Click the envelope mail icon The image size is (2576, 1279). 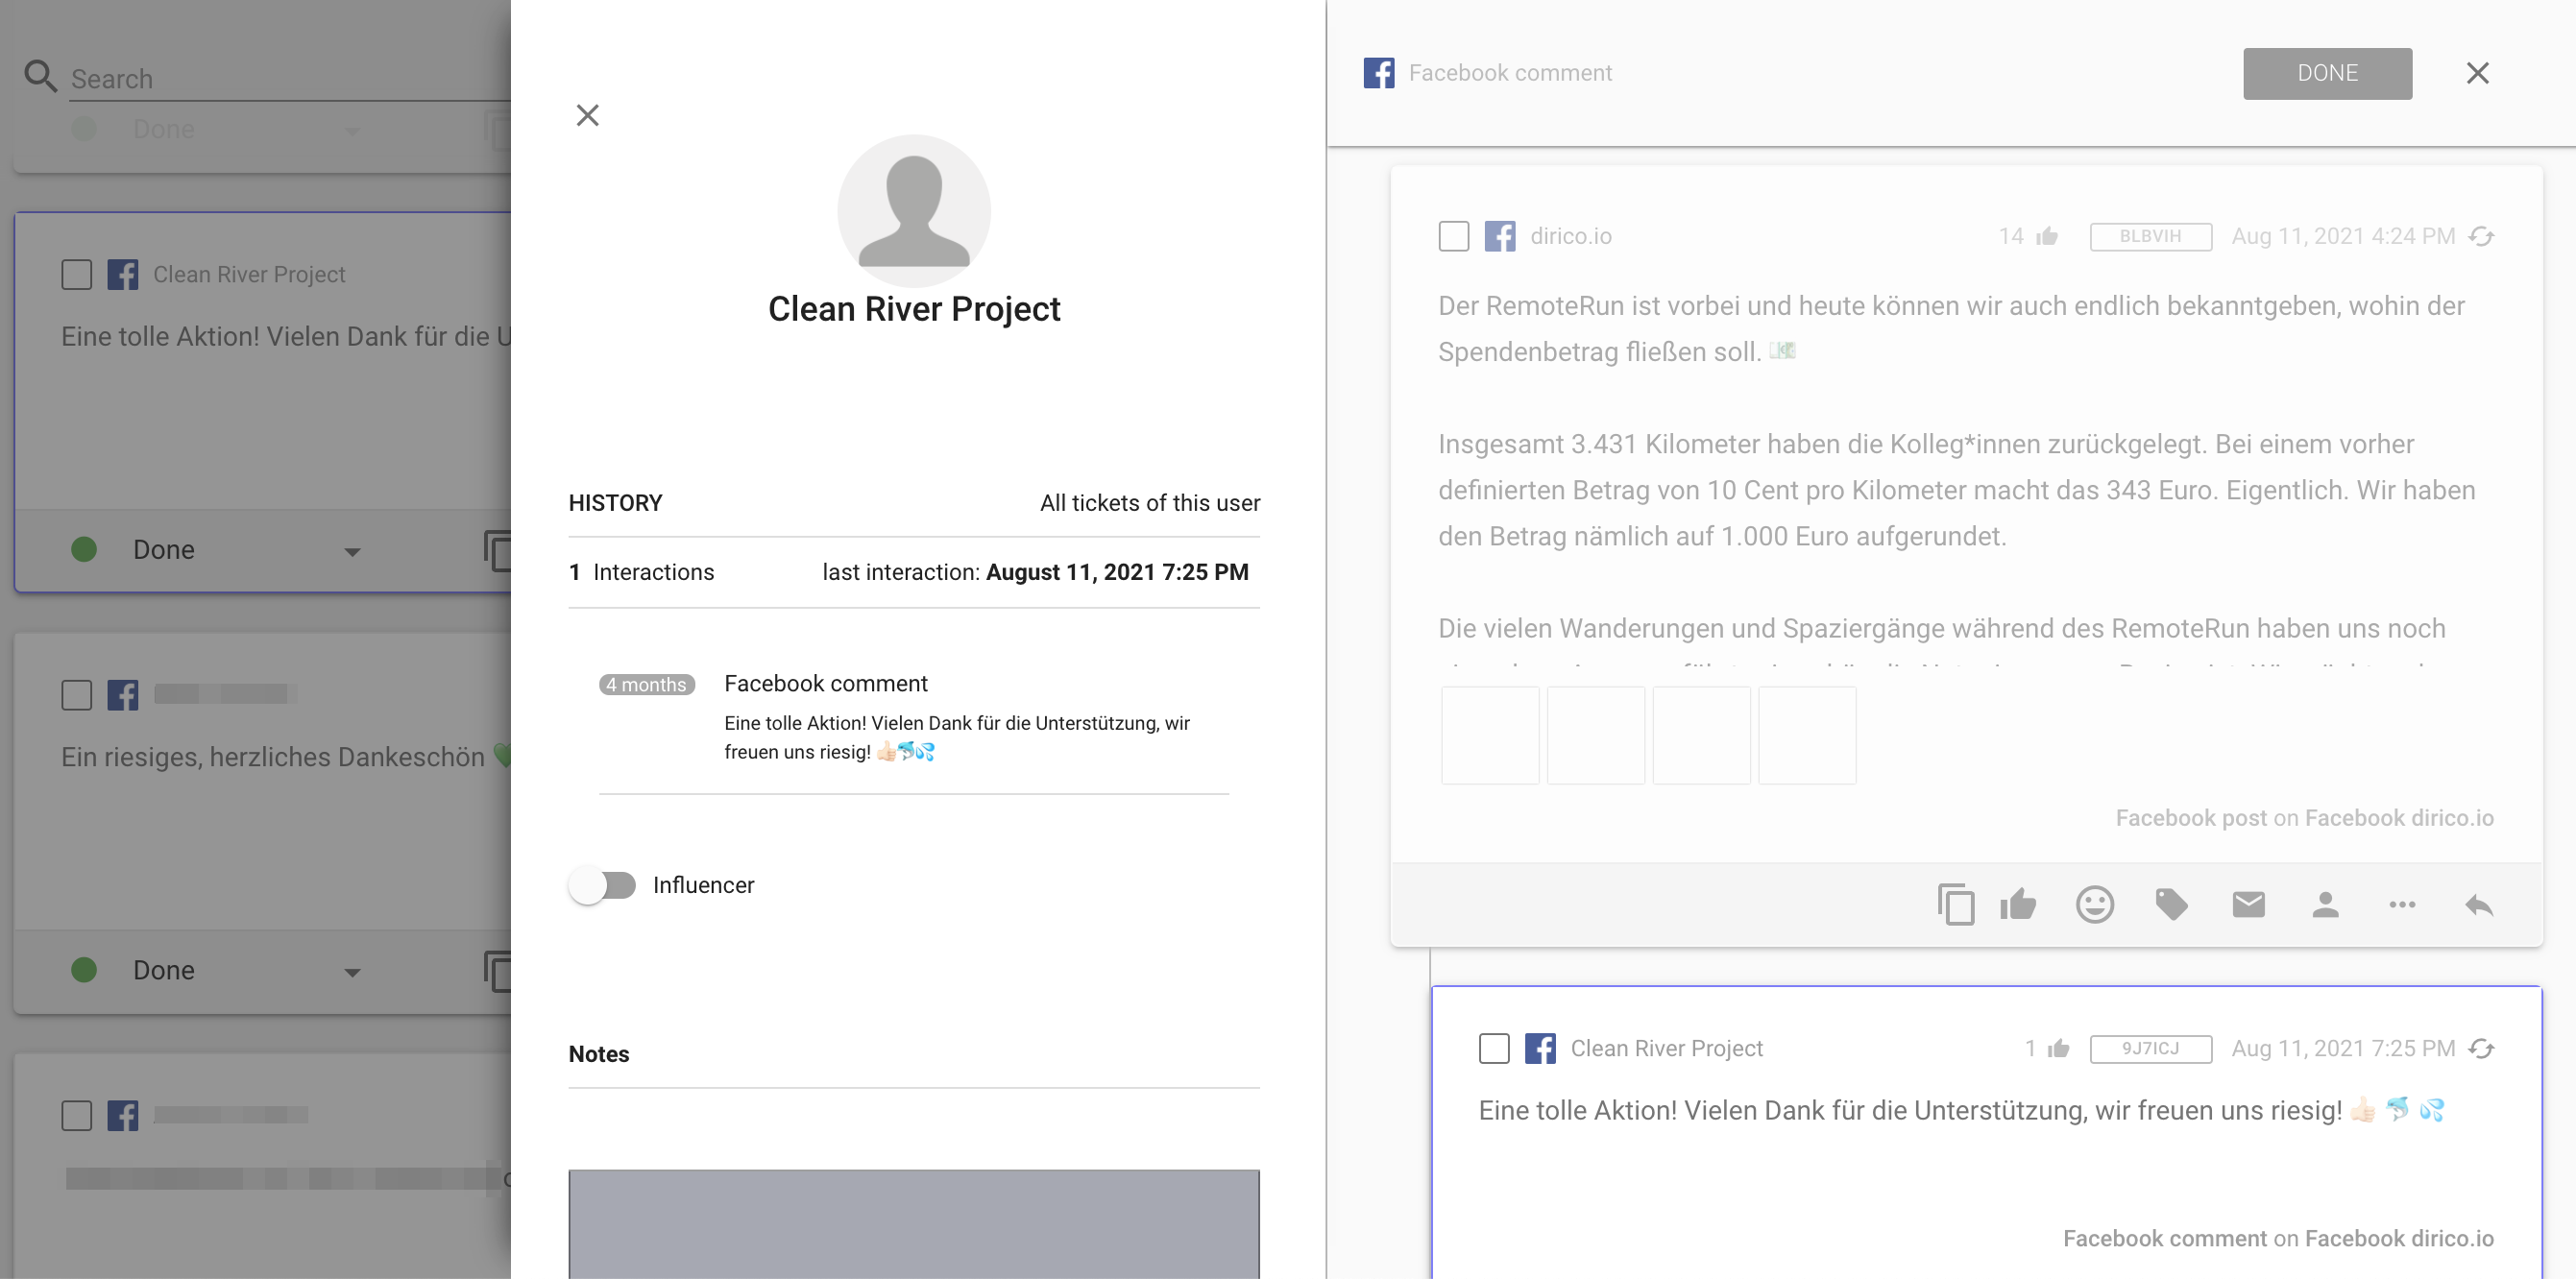pos(2248,905)
